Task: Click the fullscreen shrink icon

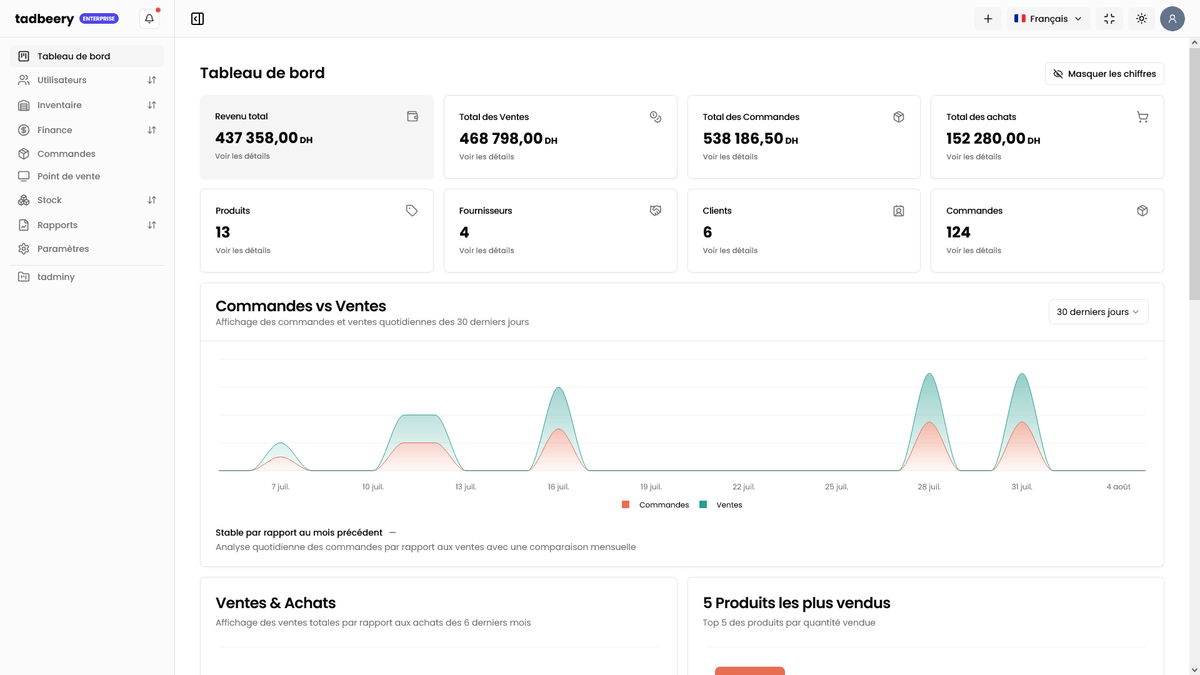Action: pyautogui.click(x=1109, y=19)
